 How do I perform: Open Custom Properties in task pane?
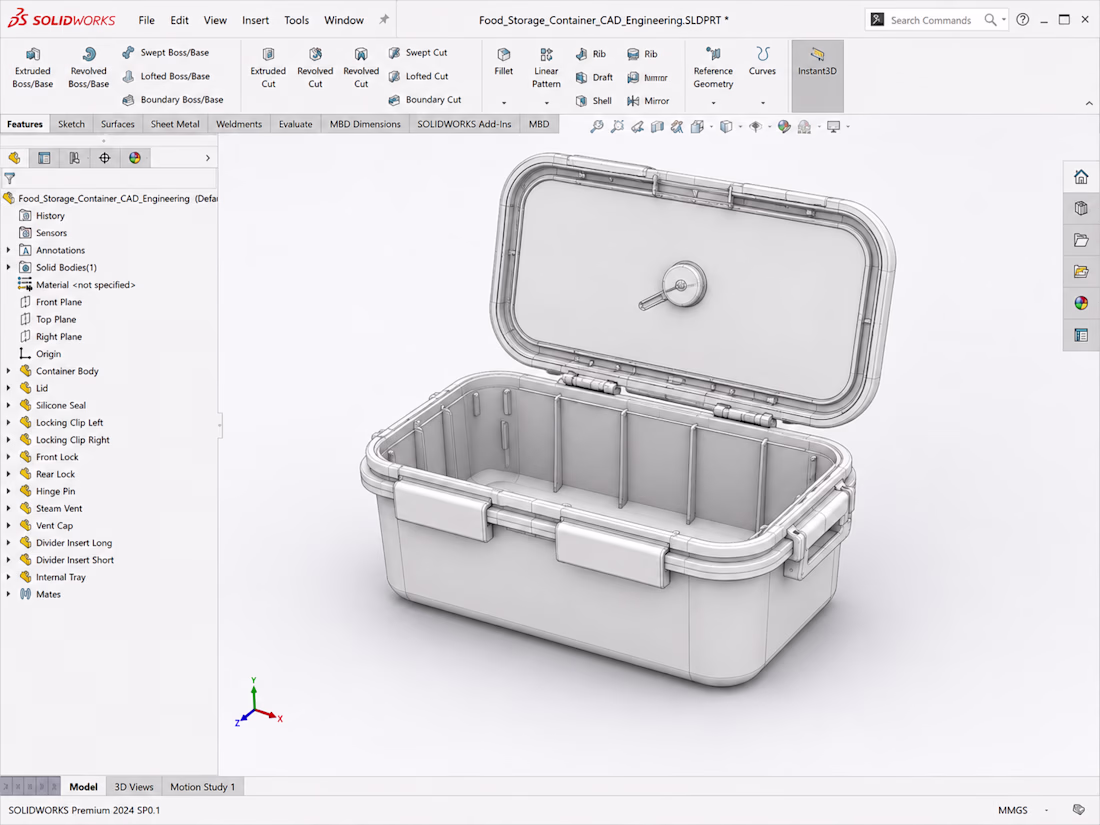1081,335
